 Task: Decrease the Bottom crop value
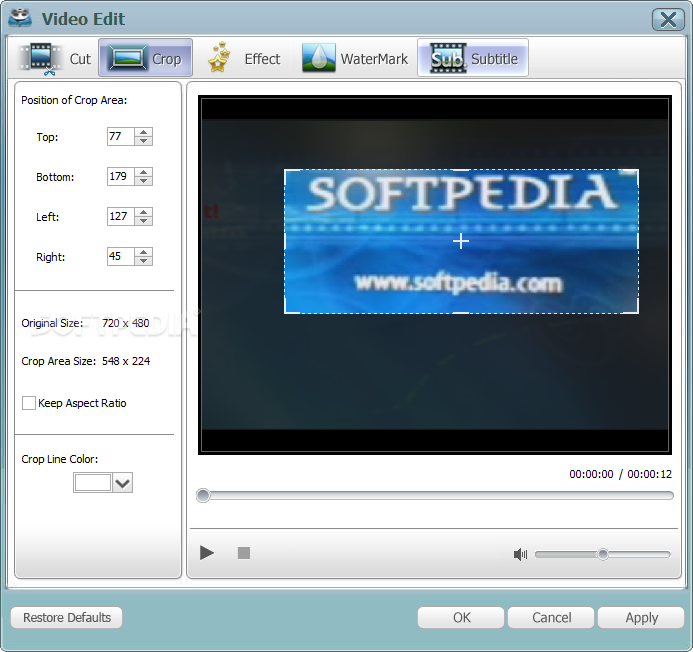point(144,181)
